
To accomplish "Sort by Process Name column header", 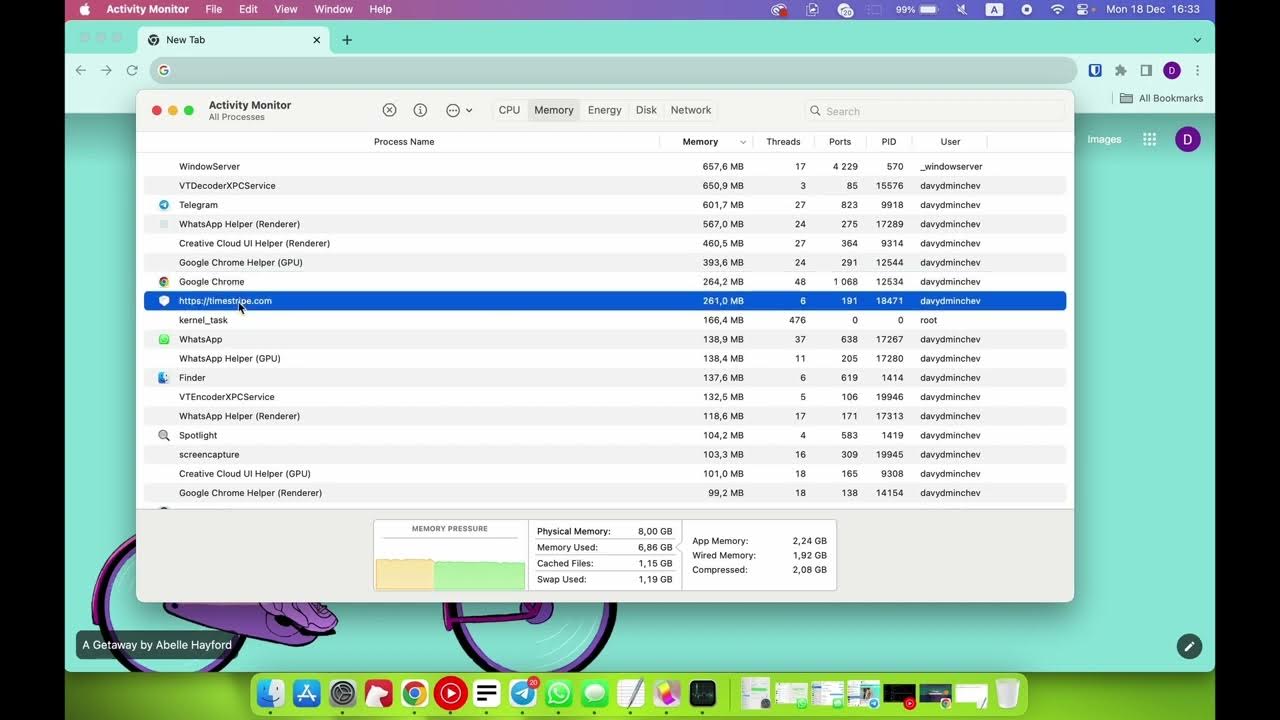I will point(404,142).
